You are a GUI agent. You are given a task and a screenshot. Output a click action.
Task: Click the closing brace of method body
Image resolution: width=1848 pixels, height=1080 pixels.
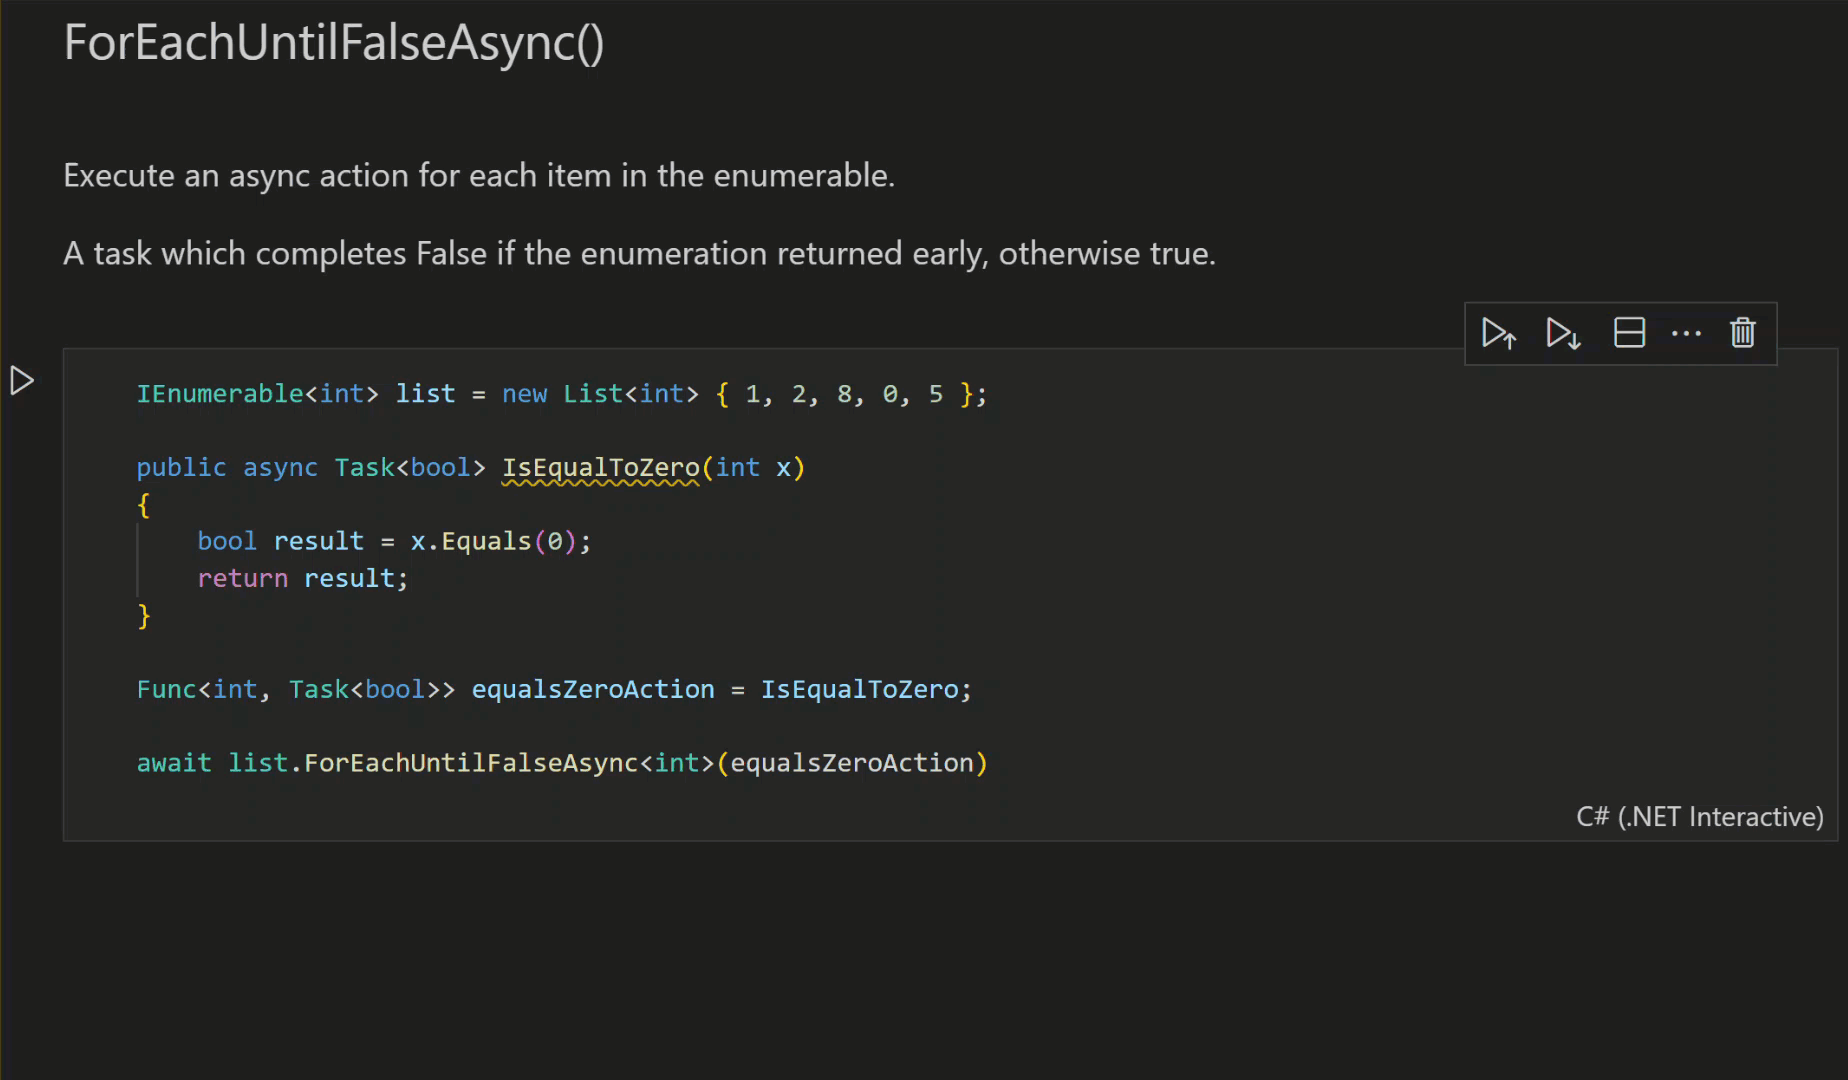144,616
